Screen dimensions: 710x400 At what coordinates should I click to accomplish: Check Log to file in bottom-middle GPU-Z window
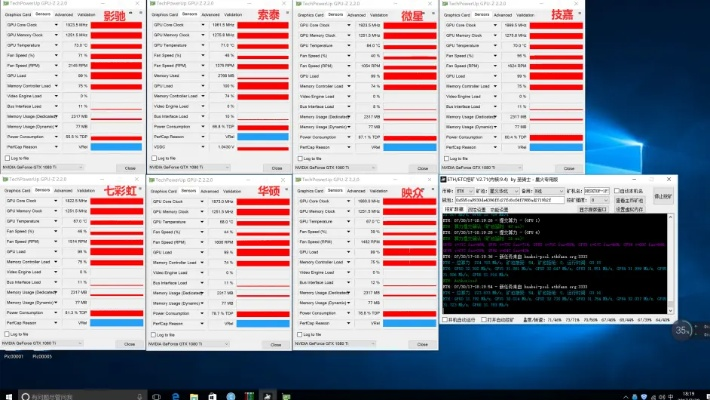(x=155, y=333)
